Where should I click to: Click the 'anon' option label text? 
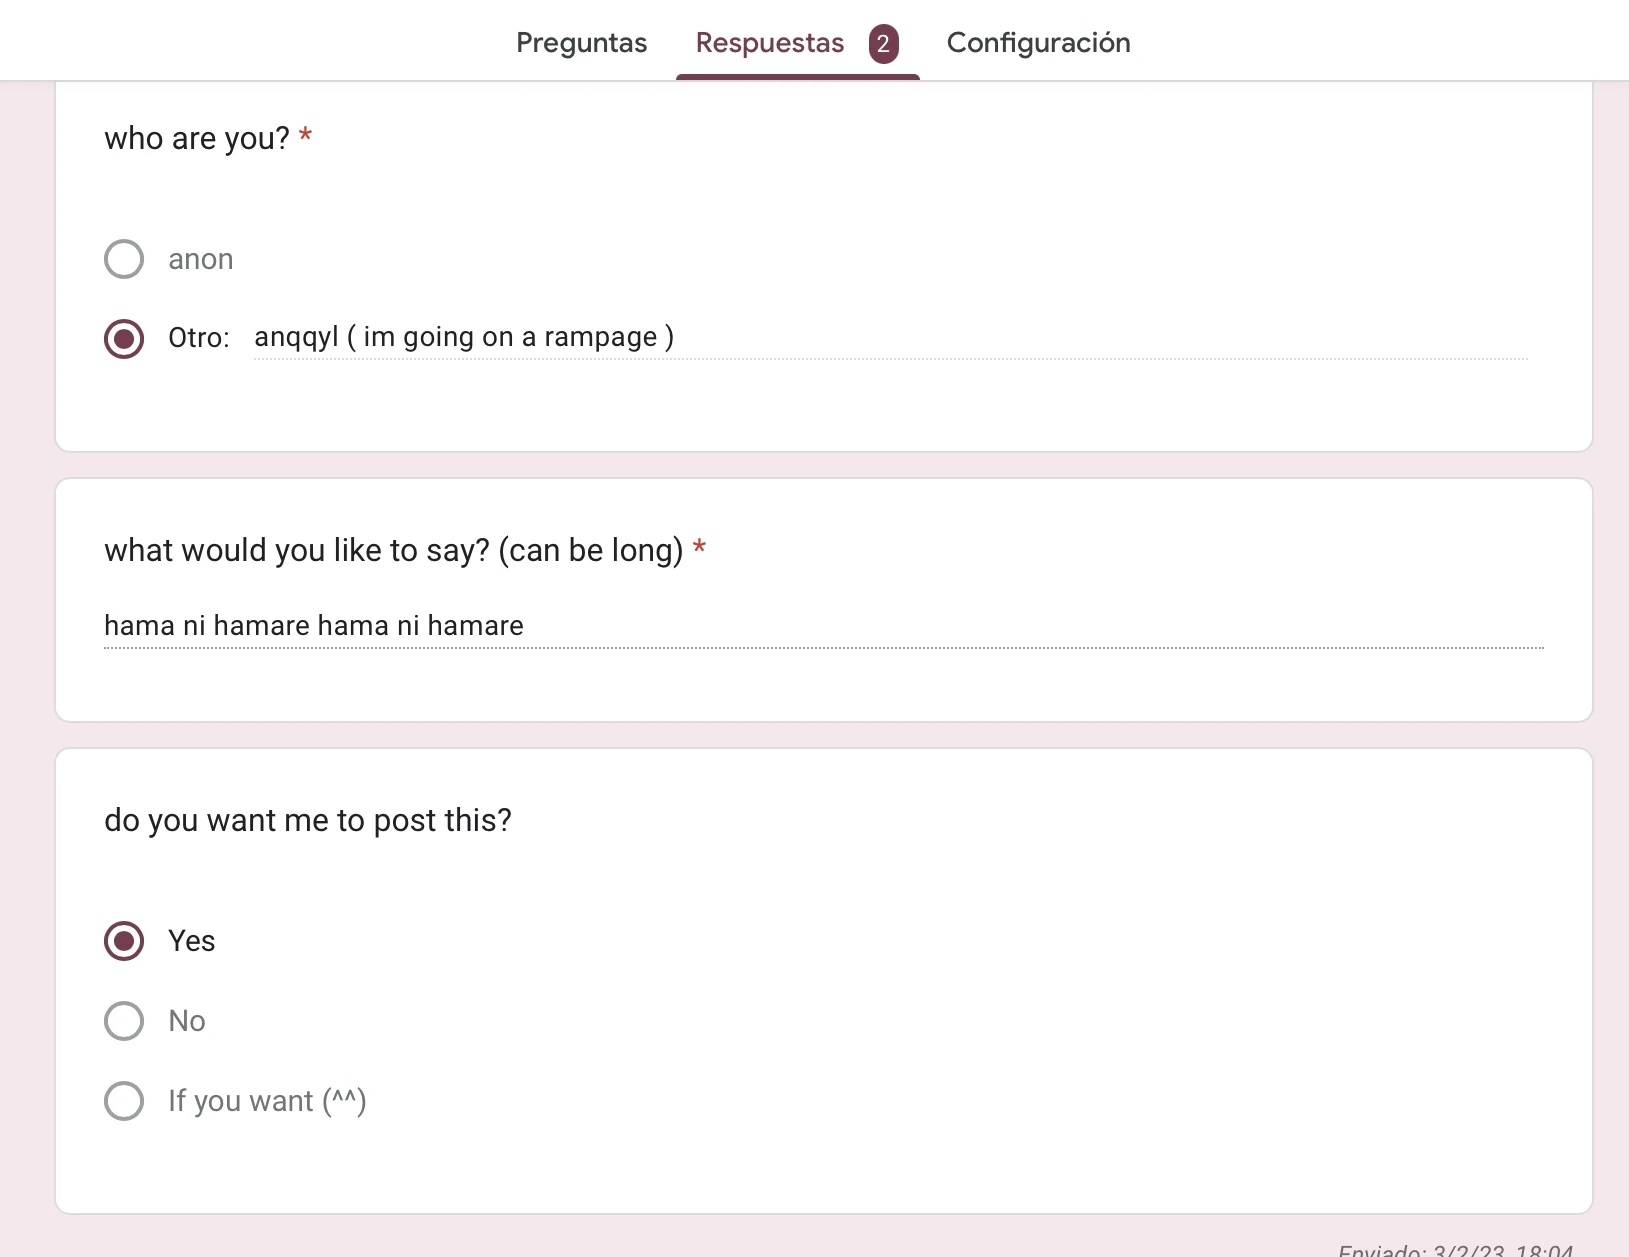(201, 260)
